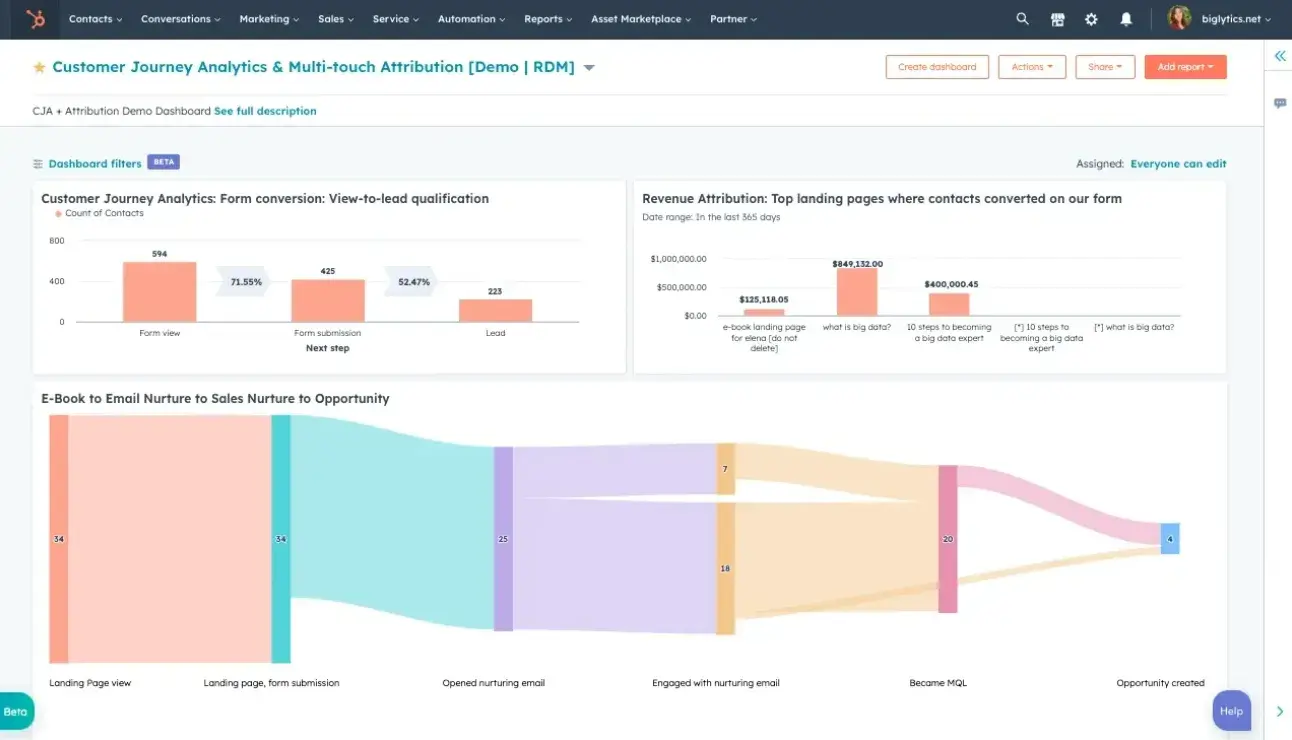Screen dimensions: 1292x740
Task: Open the settings gear icon
Action: coord(1091,19)
